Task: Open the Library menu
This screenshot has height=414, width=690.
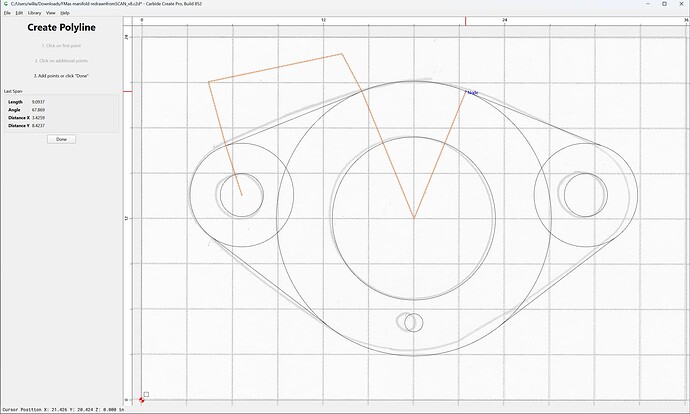Action: point(34,13)
